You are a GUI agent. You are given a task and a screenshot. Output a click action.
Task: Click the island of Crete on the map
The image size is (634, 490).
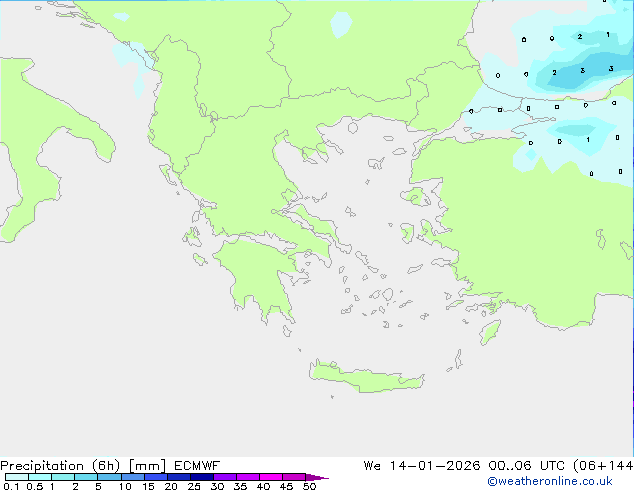[366, 378]
